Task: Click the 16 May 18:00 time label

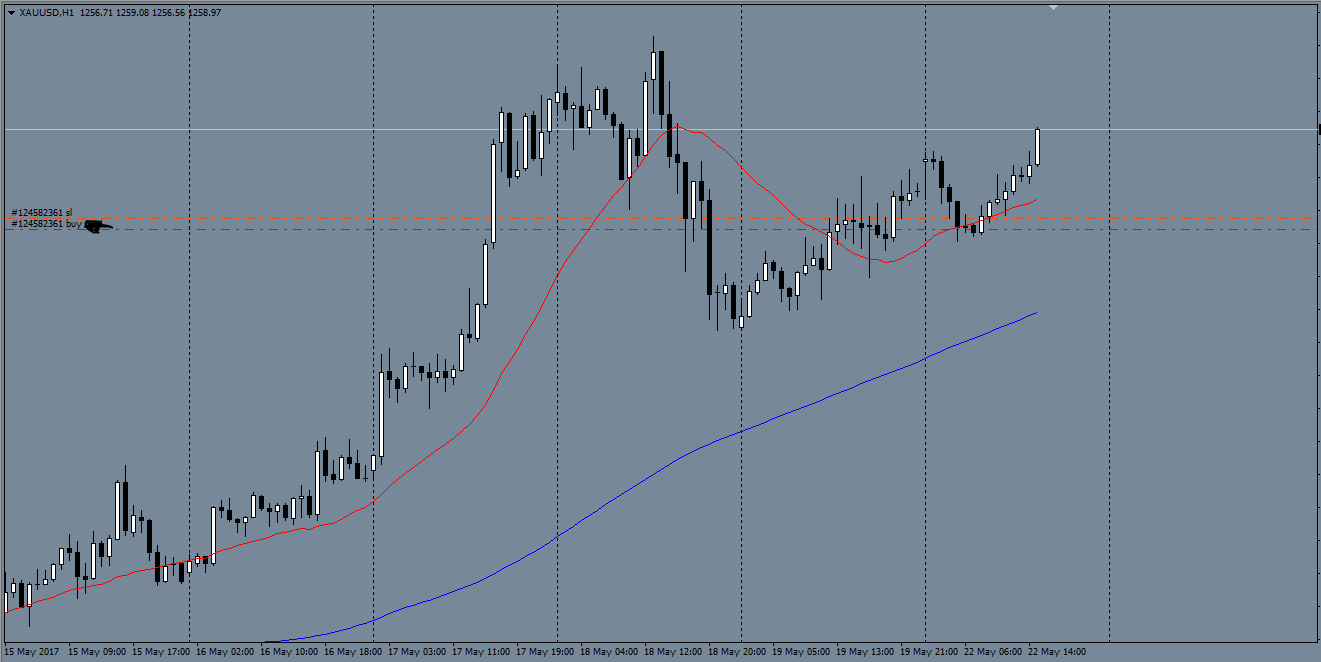Action: pos(353,651)
